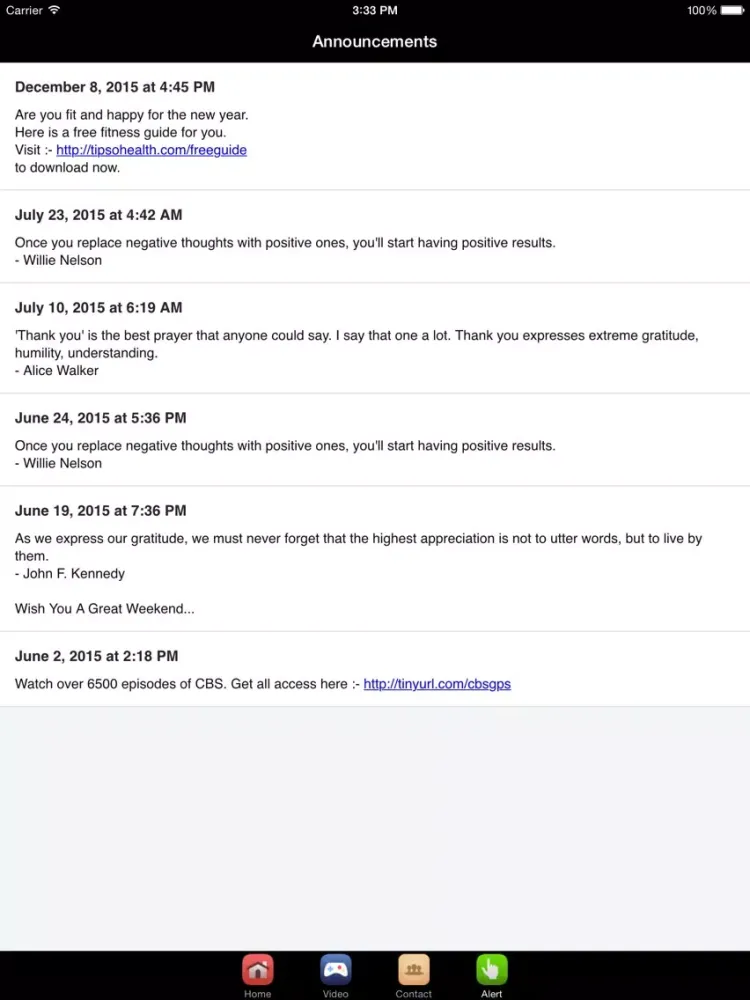Tap the 3:33 PM status bar clock
Screen dimensions: 750x1000
[x=374, y=10]
